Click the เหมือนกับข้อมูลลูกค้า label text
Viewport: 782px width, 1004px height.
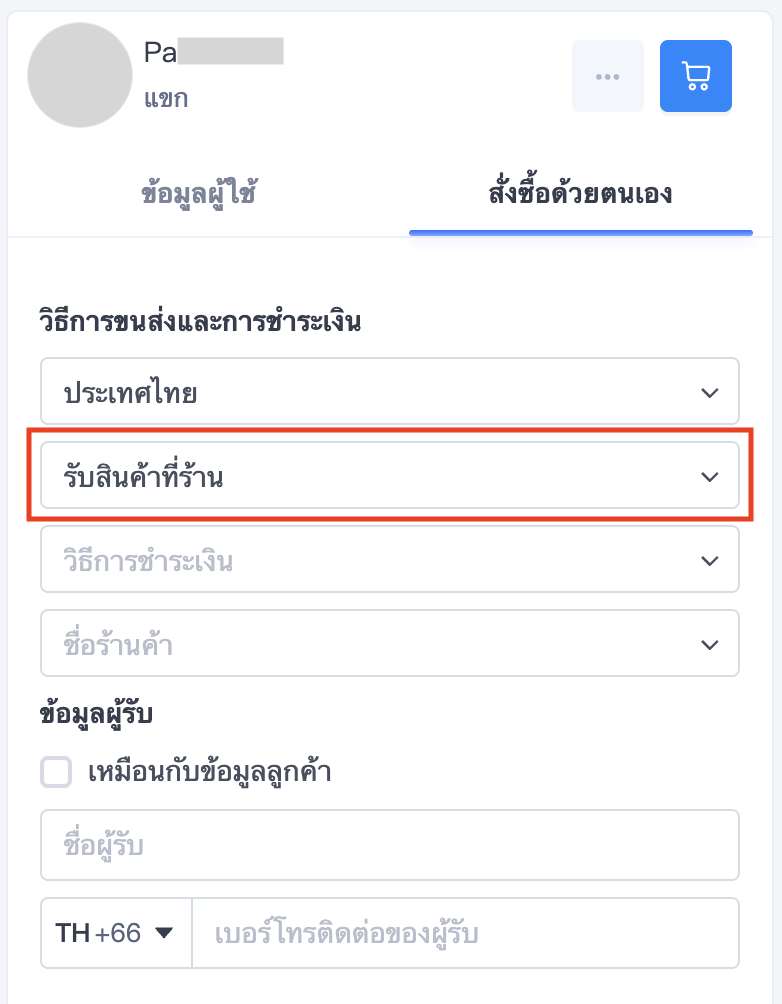click(x=209, y=772)
